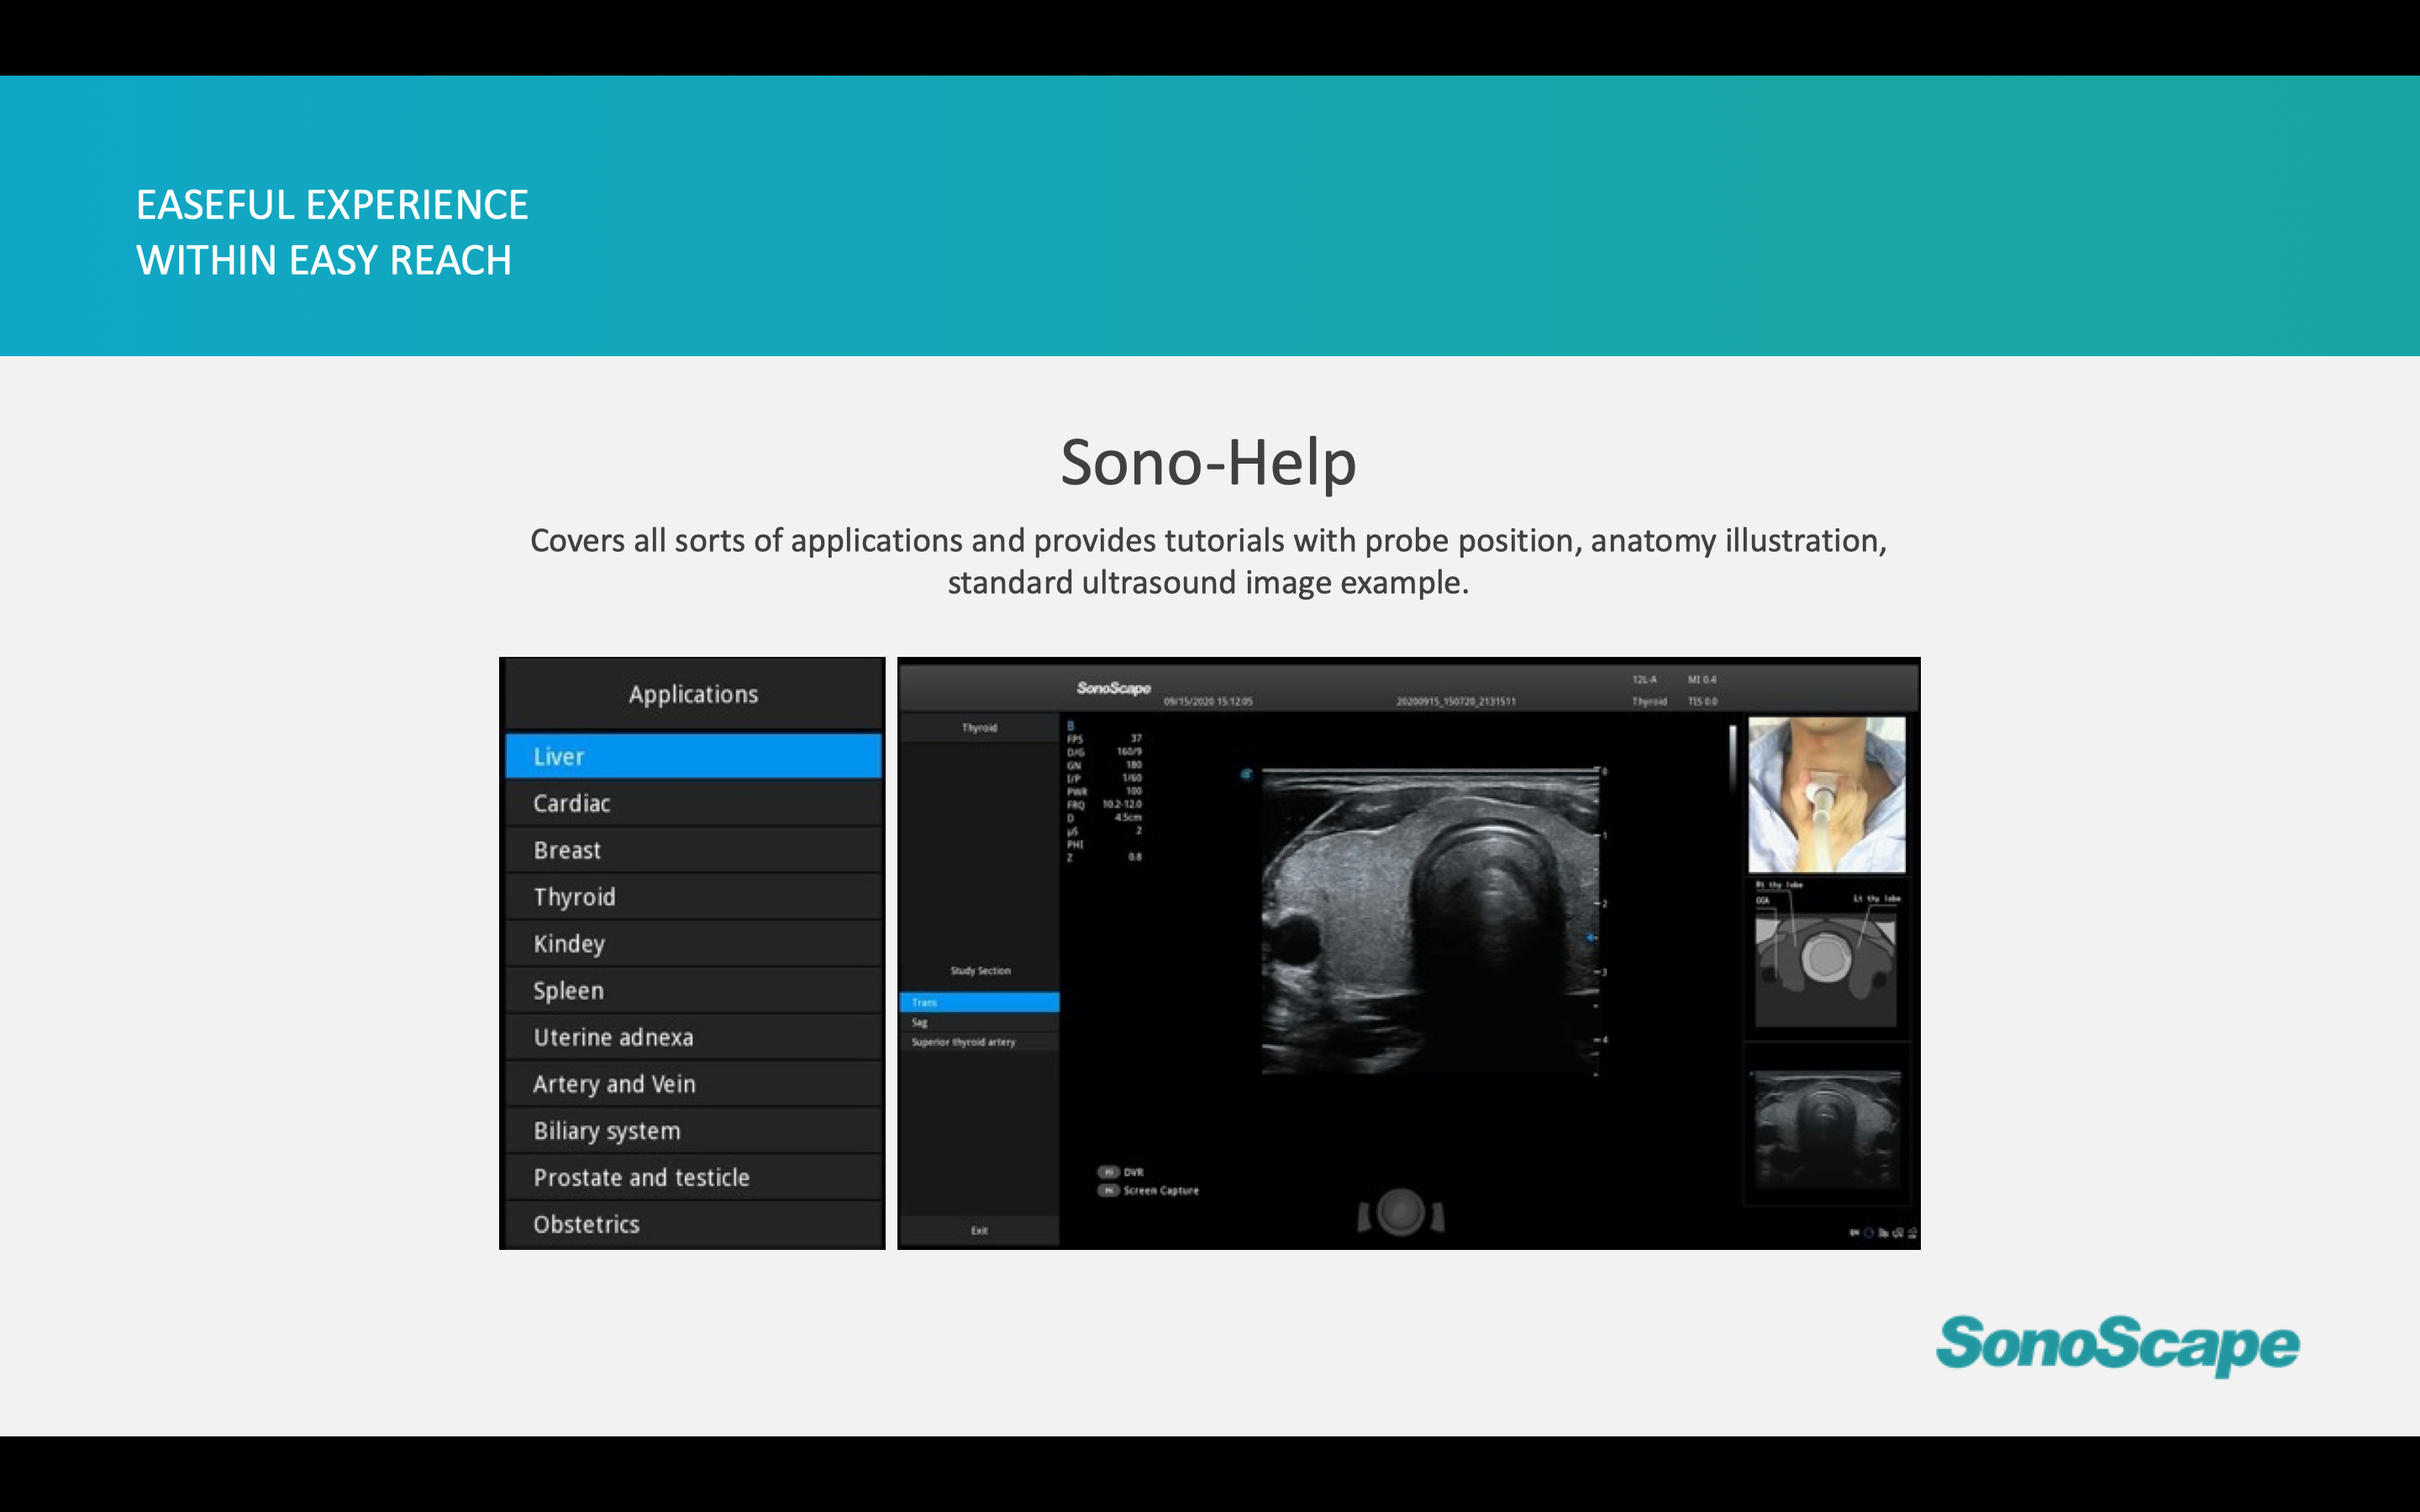Choose Superior thyroid artery section
This screenshot has width=2420, height=1512.
click(x=978, y=1042)
